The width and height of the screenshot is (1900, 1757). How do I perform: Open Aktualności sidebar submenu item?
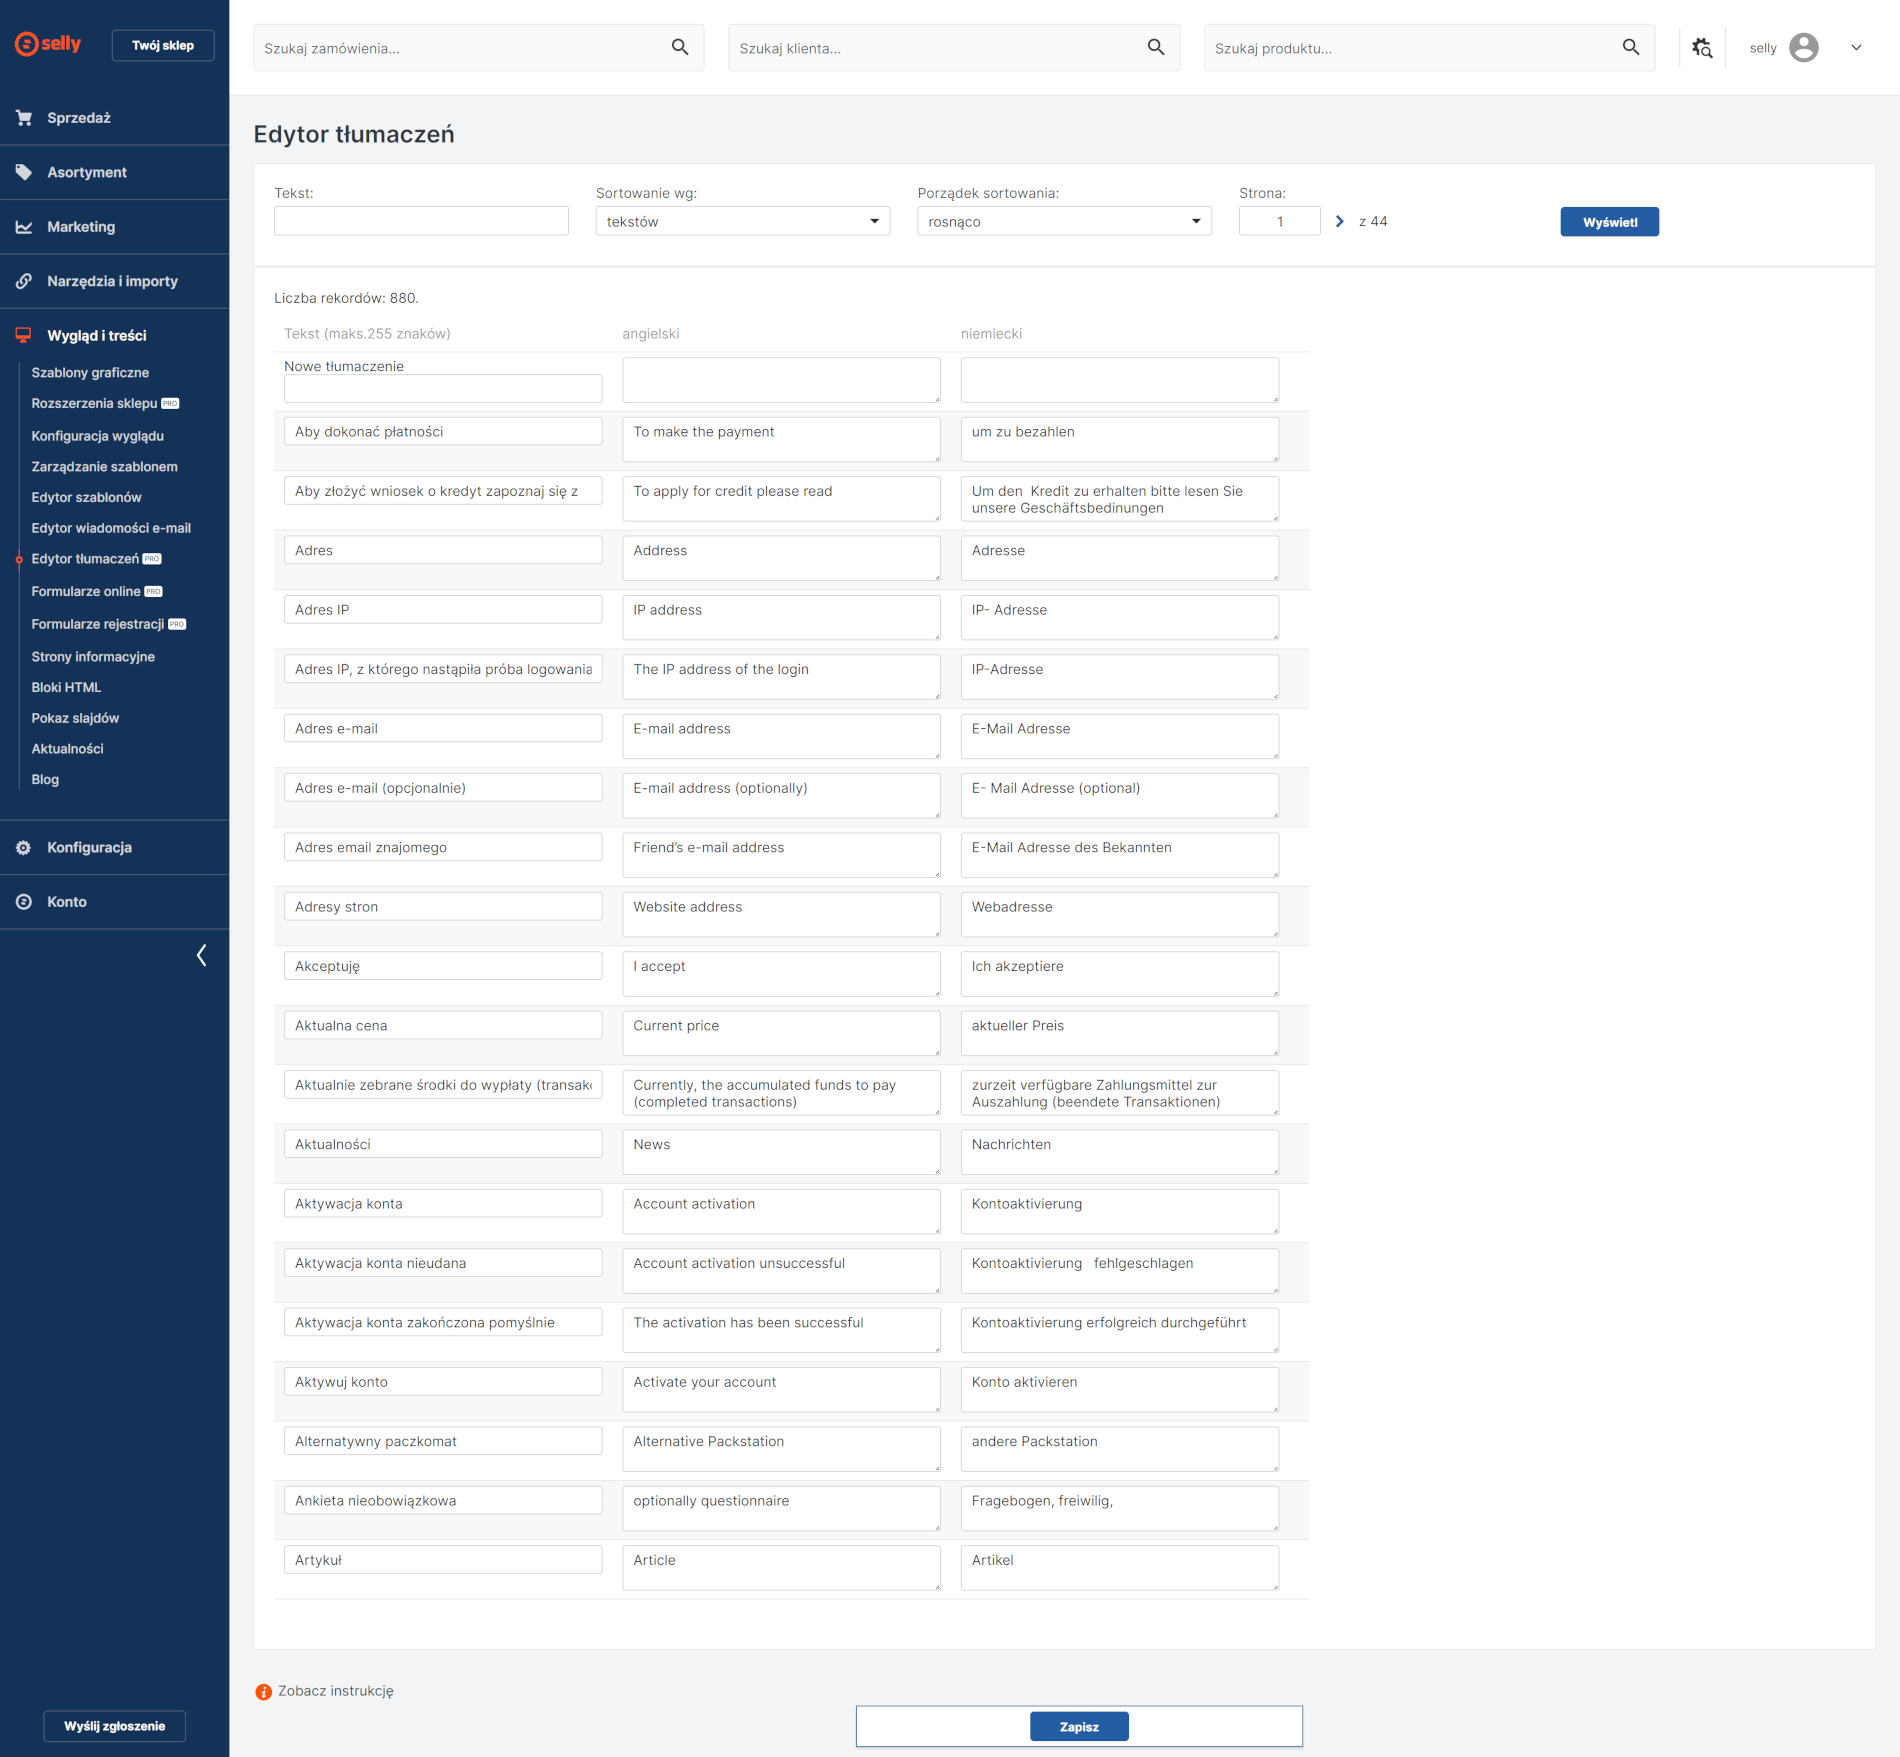pyautogui.click(x=67, y=748)
